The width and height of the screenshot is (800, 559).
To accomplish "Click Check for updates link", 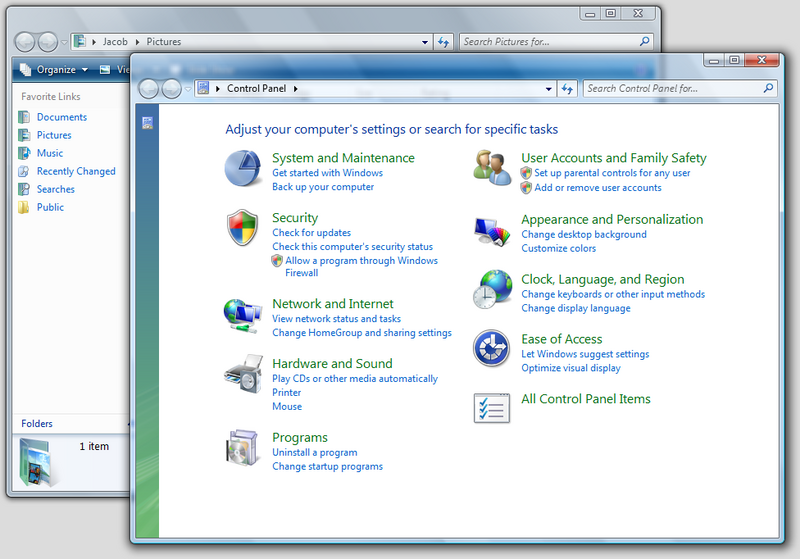I will tap(311, 233).
